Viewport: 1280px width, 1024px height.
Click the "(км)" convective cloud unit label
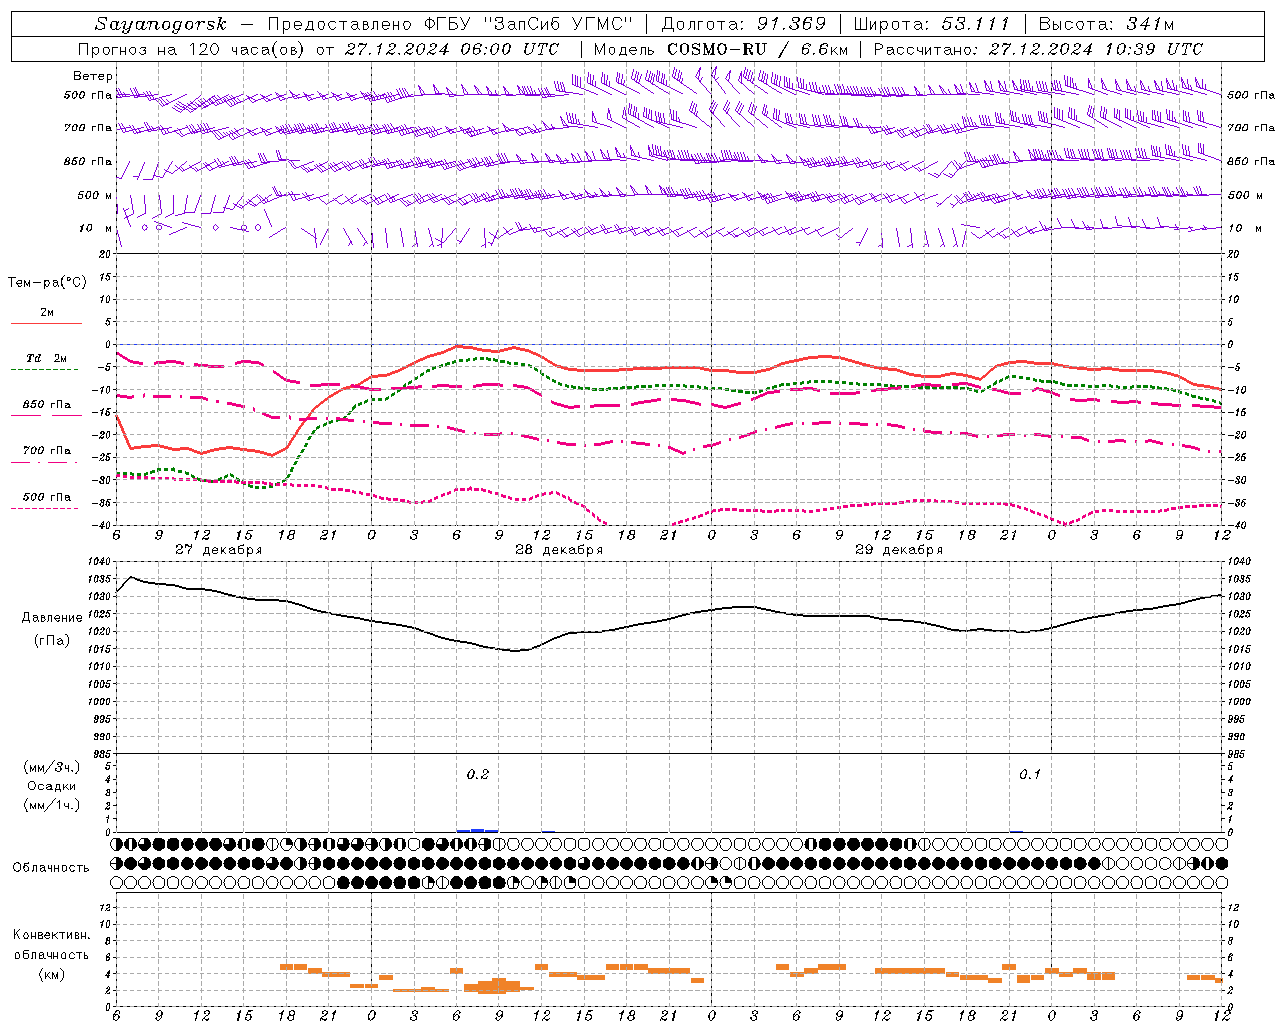[52, 974]
